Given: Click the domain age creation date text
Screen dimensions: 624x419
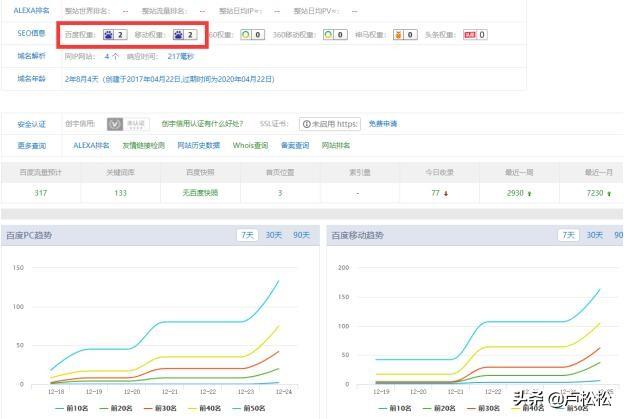Looking at the screenshot, I should [x=170, y=79].
